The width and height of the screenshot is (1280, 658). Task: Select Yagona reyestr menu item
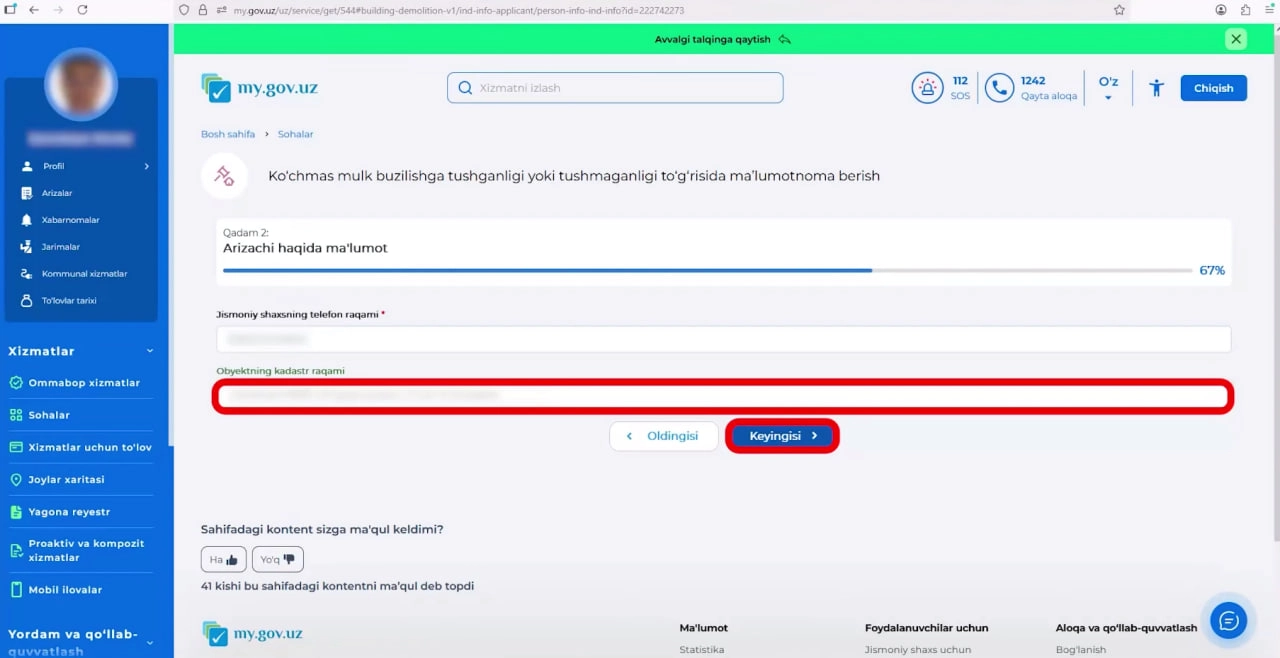coord(69,512)
